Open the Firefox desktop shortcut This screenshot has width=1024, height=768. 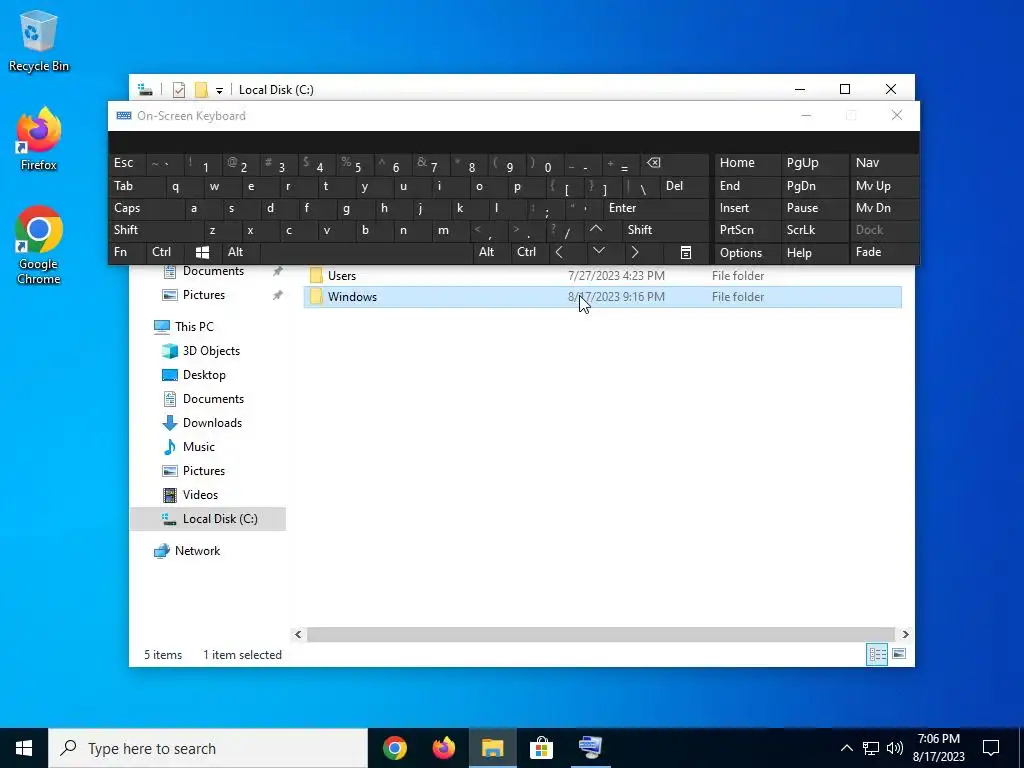pos(39,139)
